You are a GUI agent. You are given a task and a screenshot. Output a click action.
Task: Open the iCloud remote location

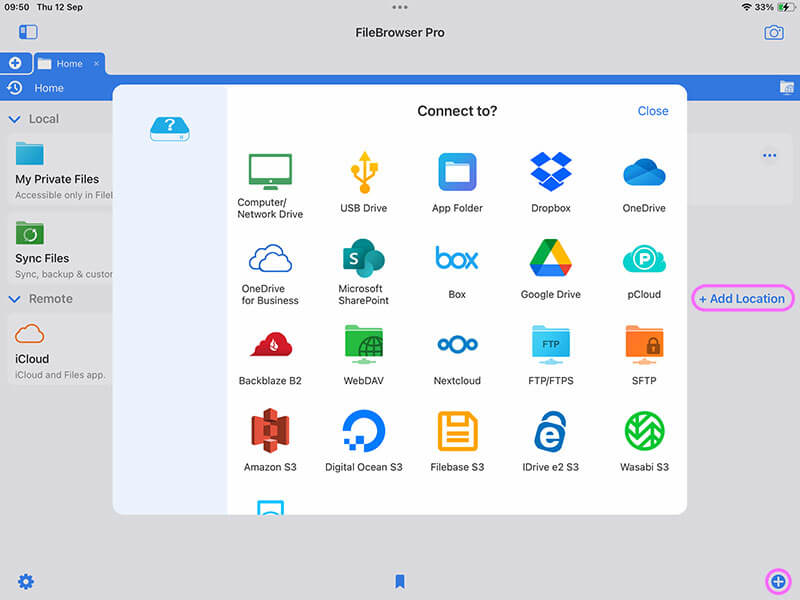(60, 350)
